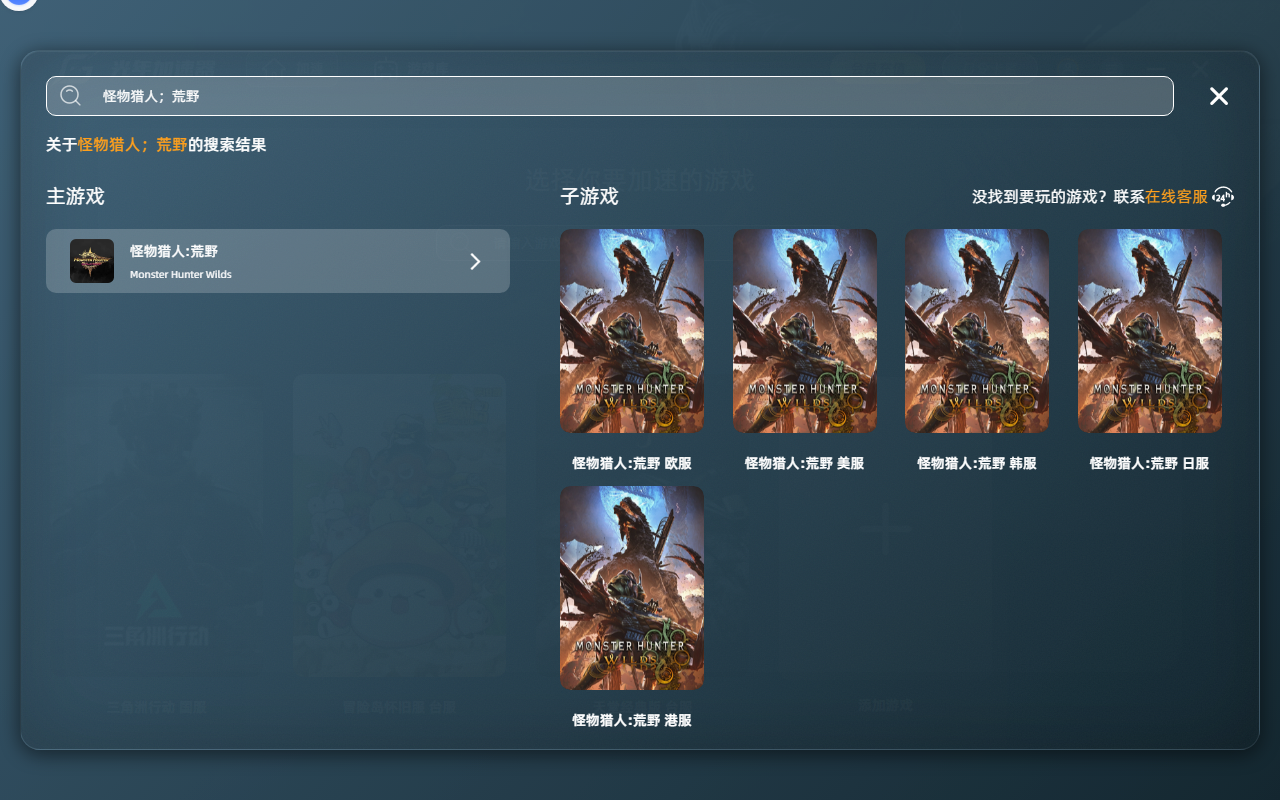Select 怪物猎人:荒野 韩服 cover thumbnail

click(x=977, y=331)
